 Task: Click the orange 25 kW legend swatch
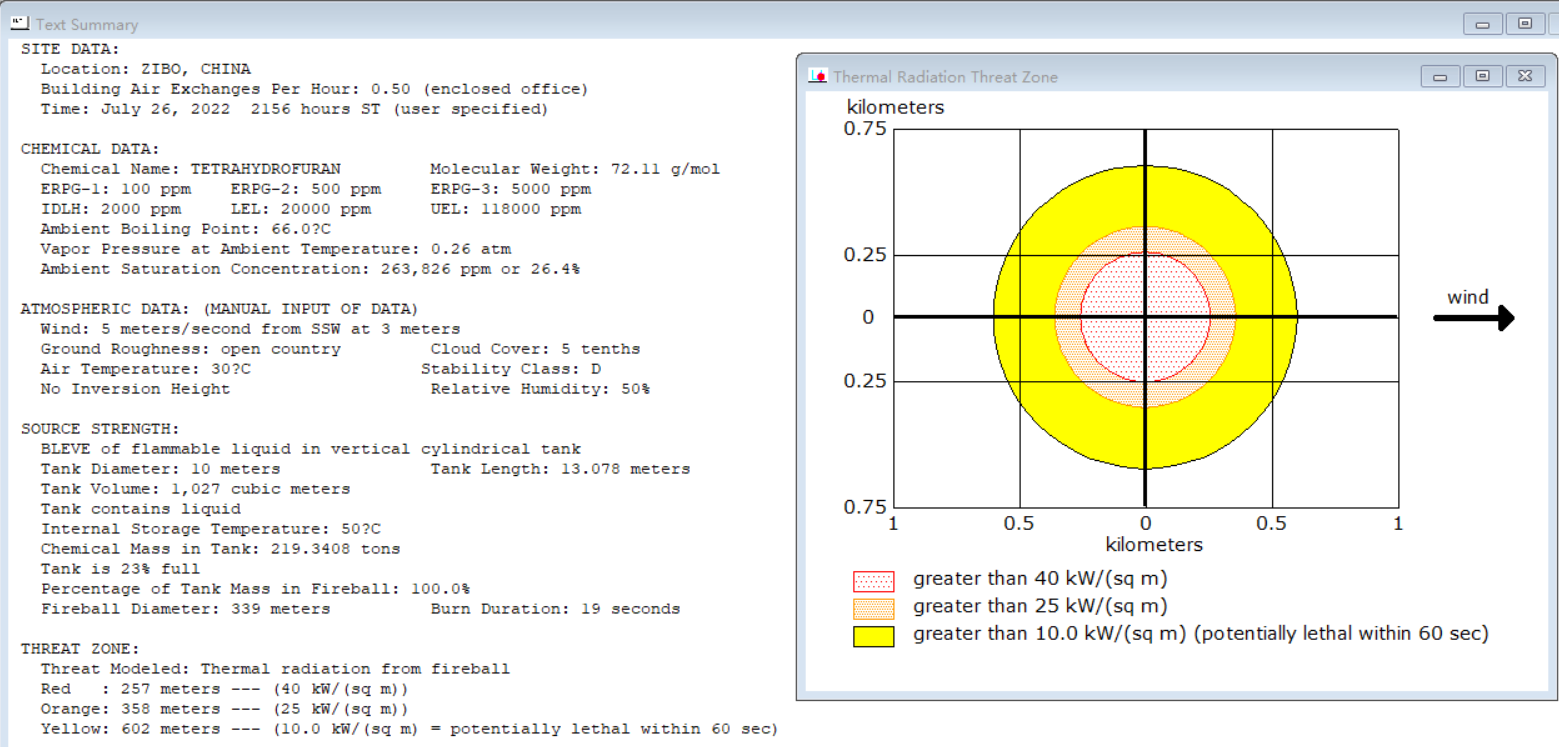click(x=873, y=608)
